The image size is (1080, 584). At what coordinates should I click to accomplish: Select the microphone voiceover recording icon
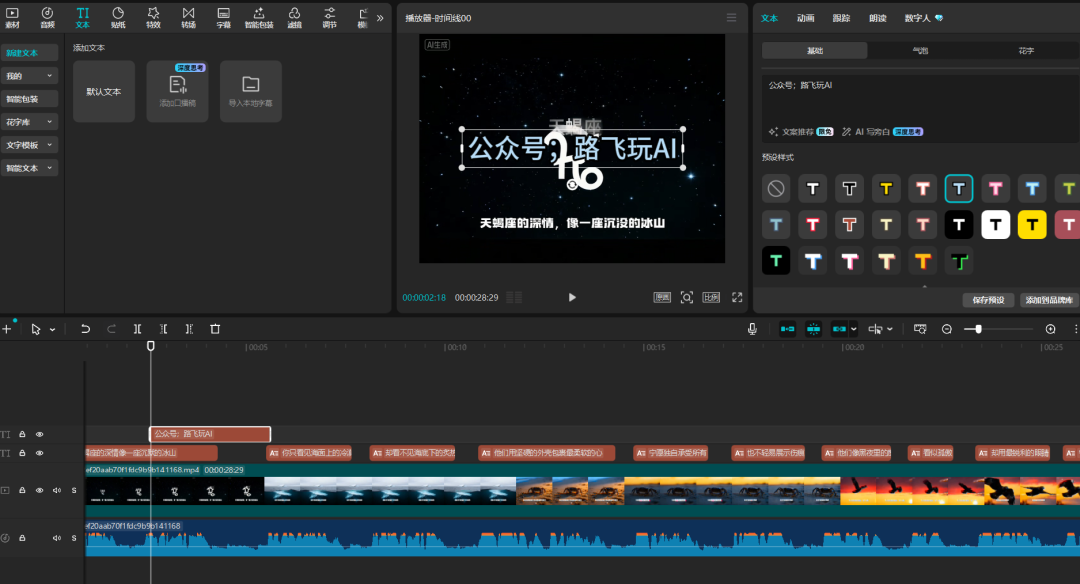[752, 328]
